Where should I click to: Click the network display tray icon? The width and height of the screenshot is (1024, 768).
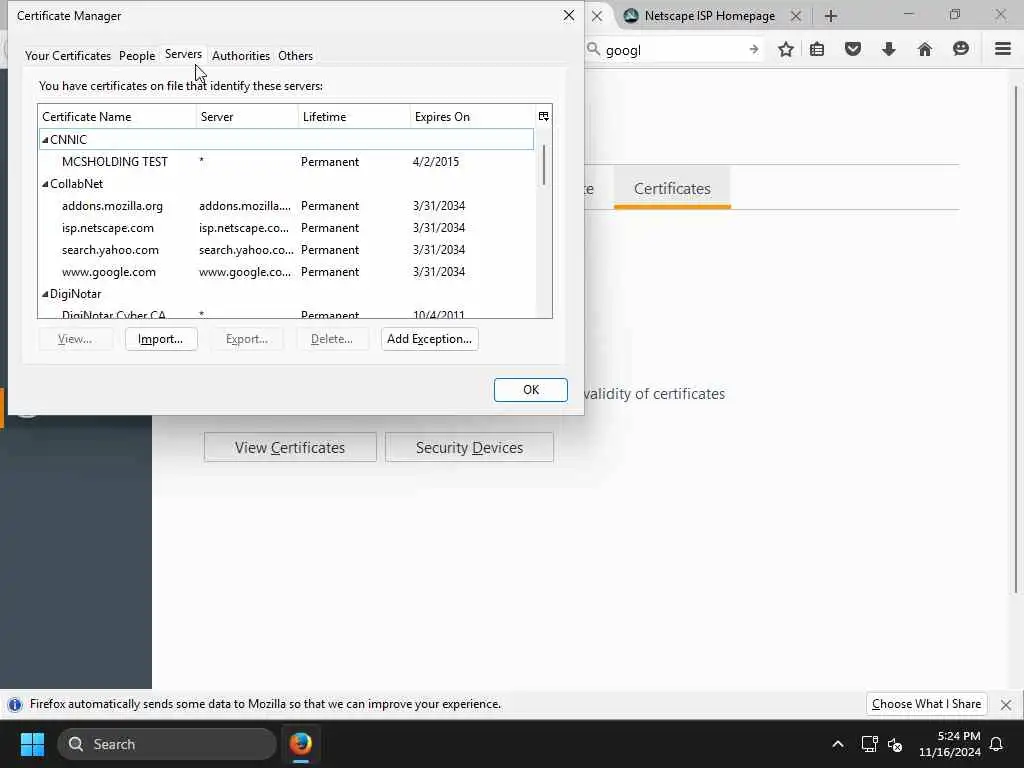(869, 744)
